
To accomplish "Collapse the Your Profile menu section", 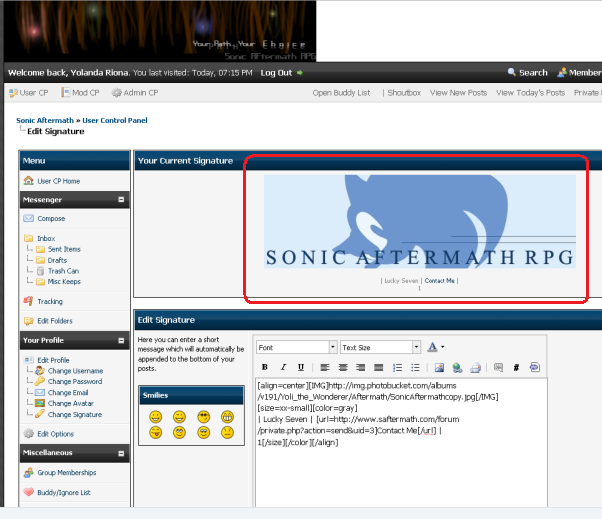I will point(121,340).
